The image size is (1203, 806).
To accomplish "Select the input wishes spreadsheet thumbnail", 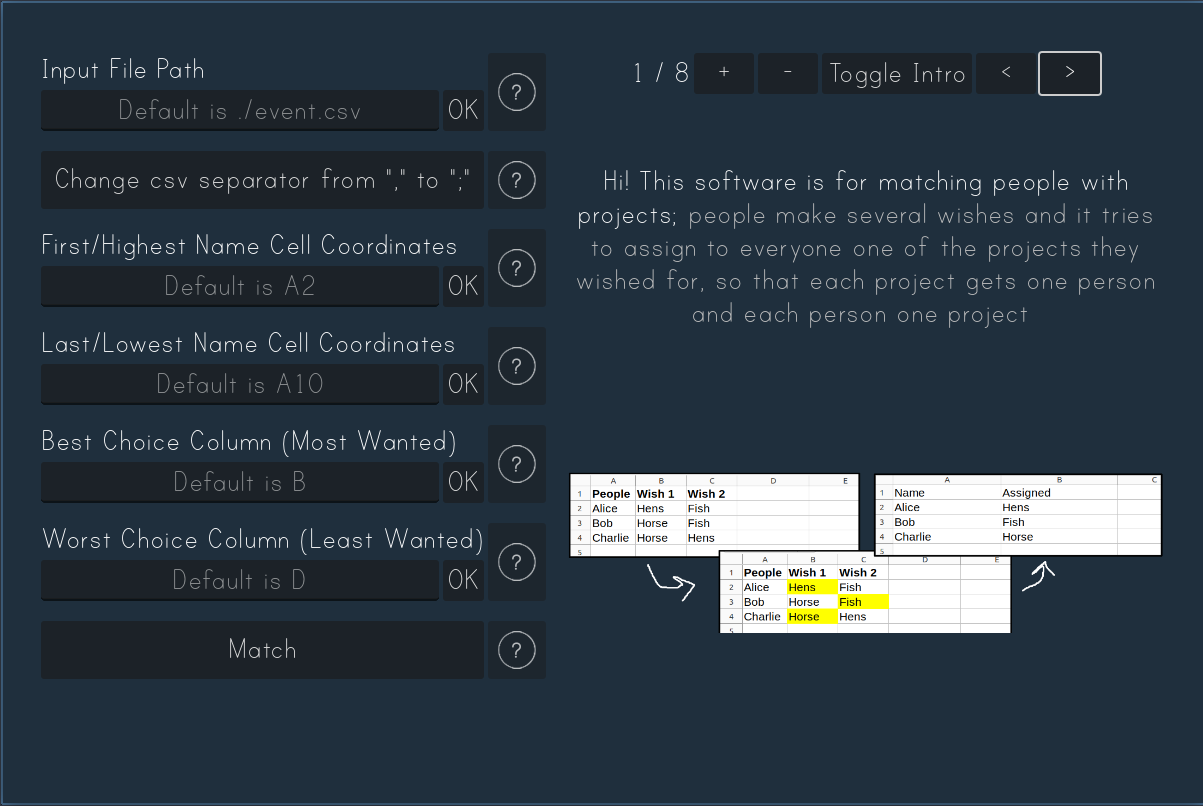I will click(714, 515).
